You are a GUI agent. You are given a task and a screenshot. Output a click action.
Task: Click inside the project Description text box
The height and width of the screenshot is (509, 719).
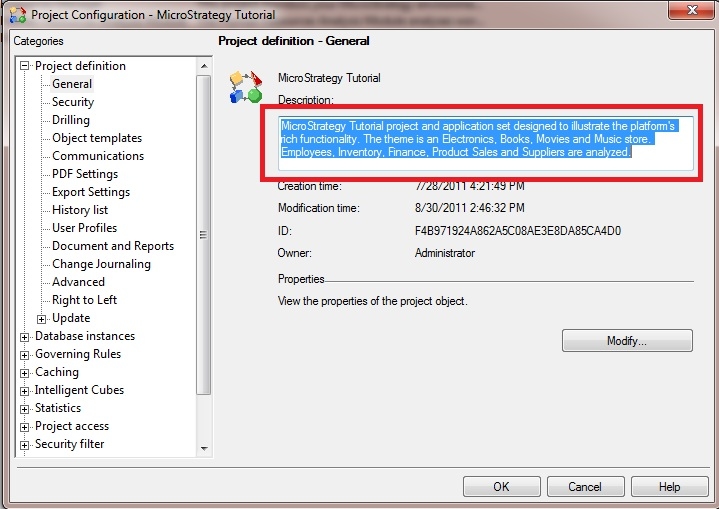[x=486, y=144]
